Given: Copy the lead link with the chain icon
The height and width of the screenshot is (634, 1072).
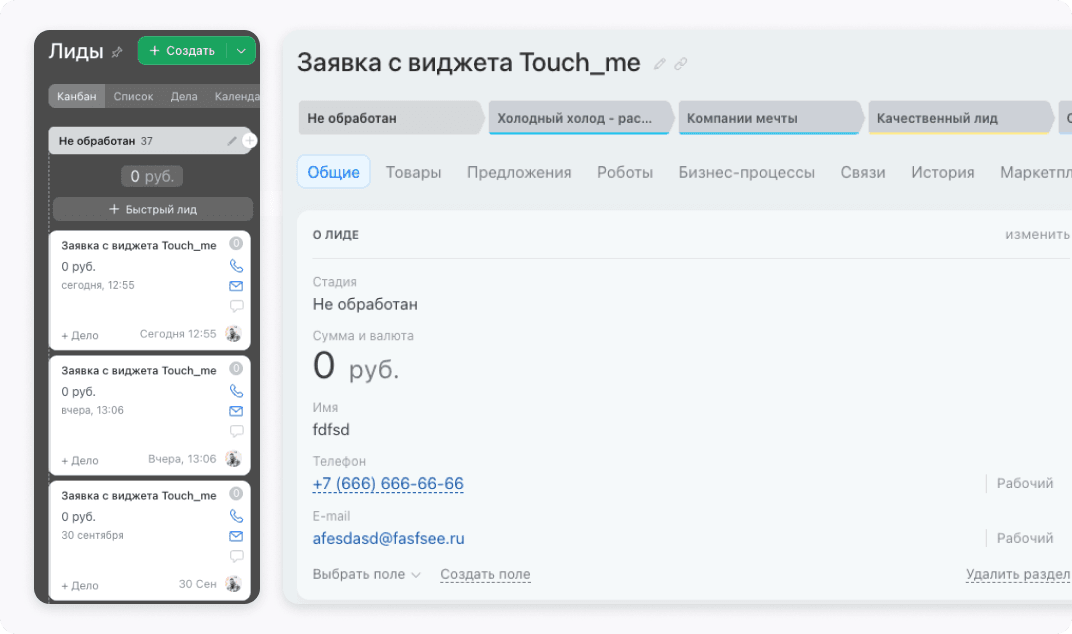Looking at the screenshot, I should (x=680, y=64).
